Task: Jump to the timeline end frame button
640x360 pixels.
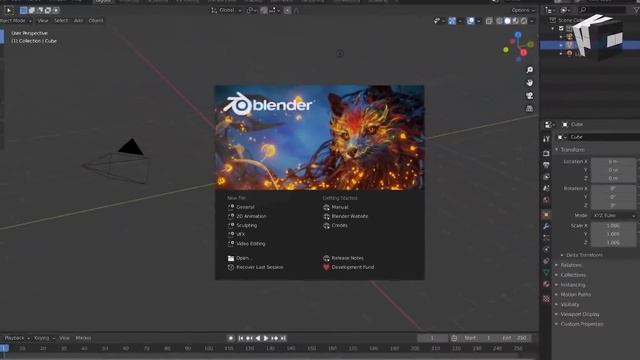Action: coord(283,338)
